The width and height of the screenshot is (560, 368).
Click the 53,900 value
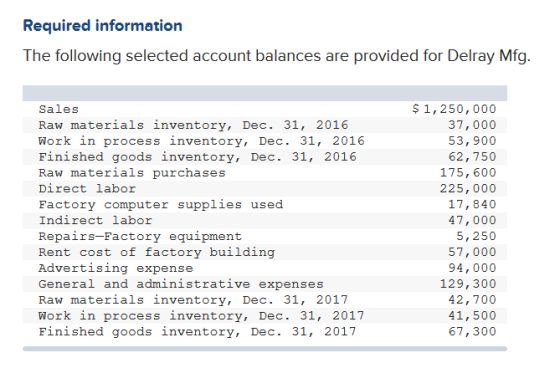coord(472,141)
